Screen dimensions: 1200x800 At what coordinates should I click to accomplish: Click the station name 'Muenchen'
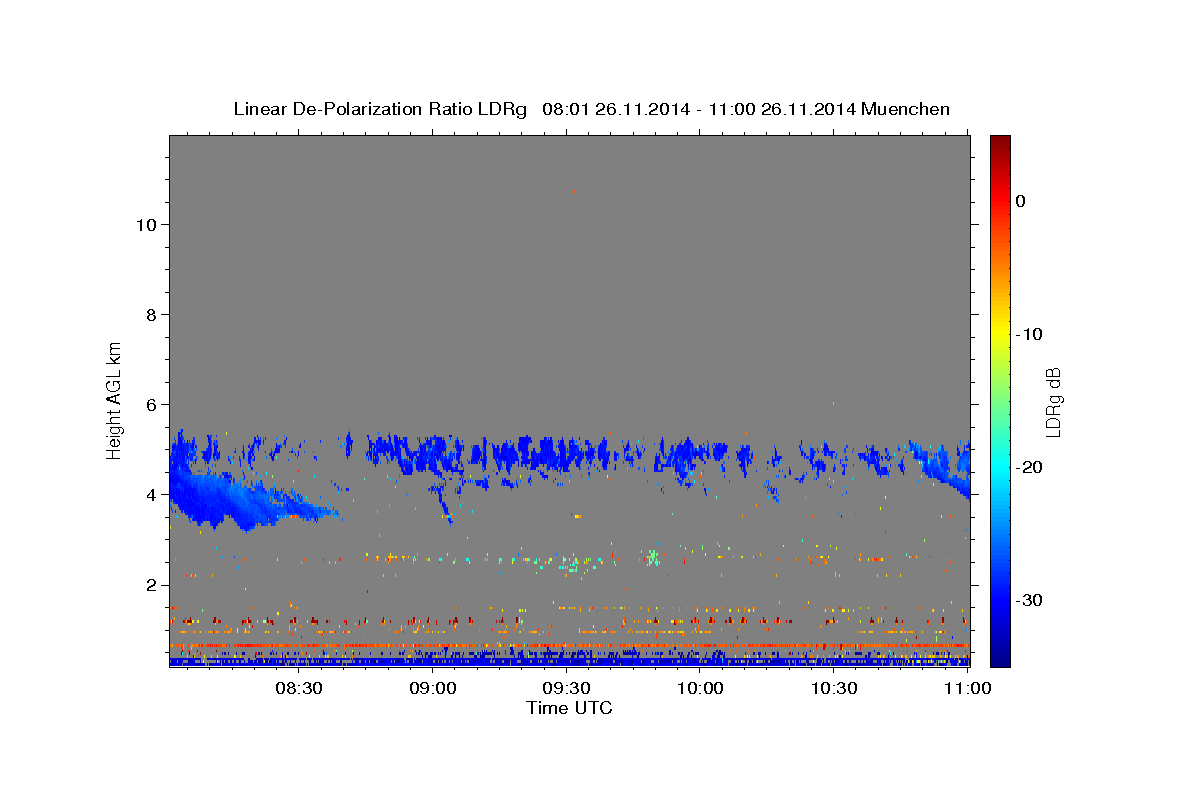pyautogui.click(x=906, y=109)
